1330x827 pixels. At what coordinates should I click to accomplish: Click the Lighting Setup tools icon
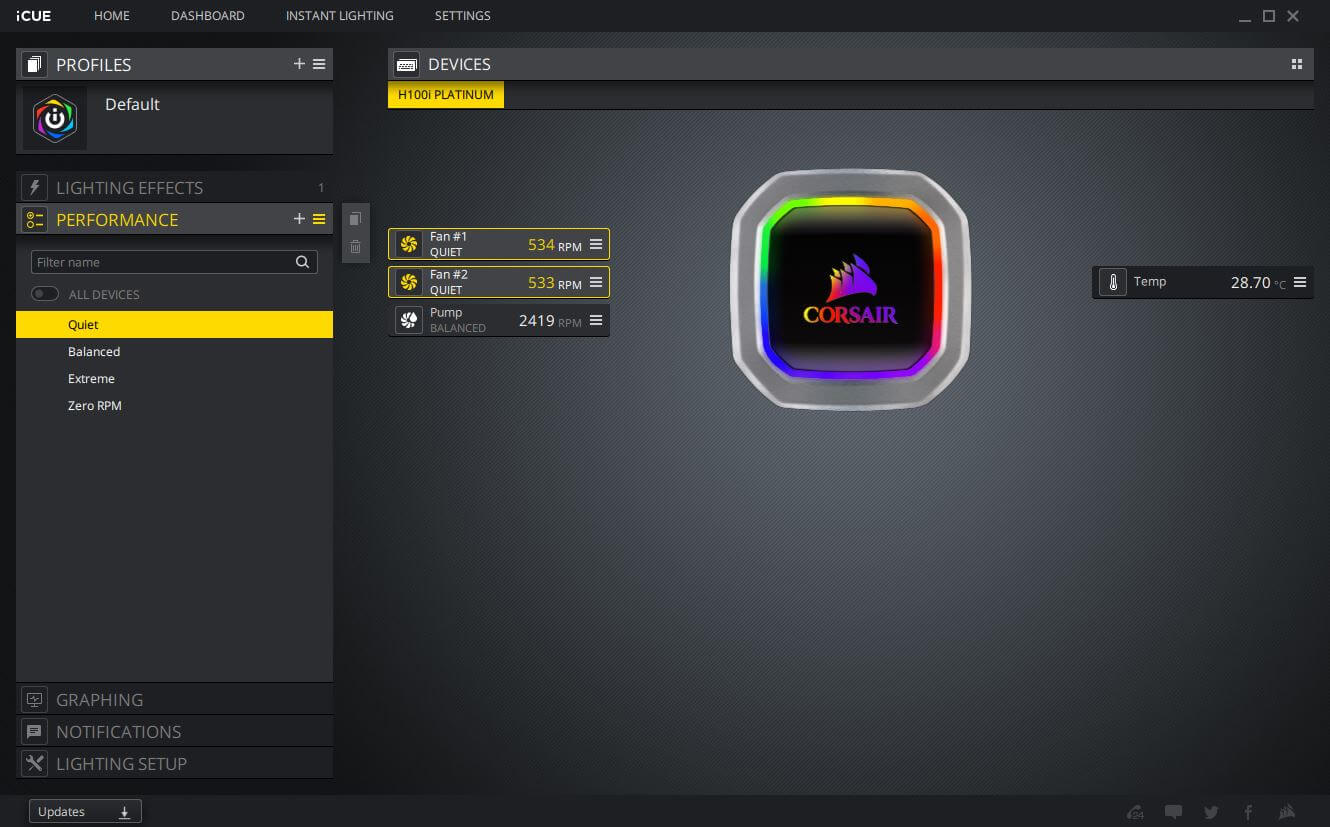pos(35,764)
